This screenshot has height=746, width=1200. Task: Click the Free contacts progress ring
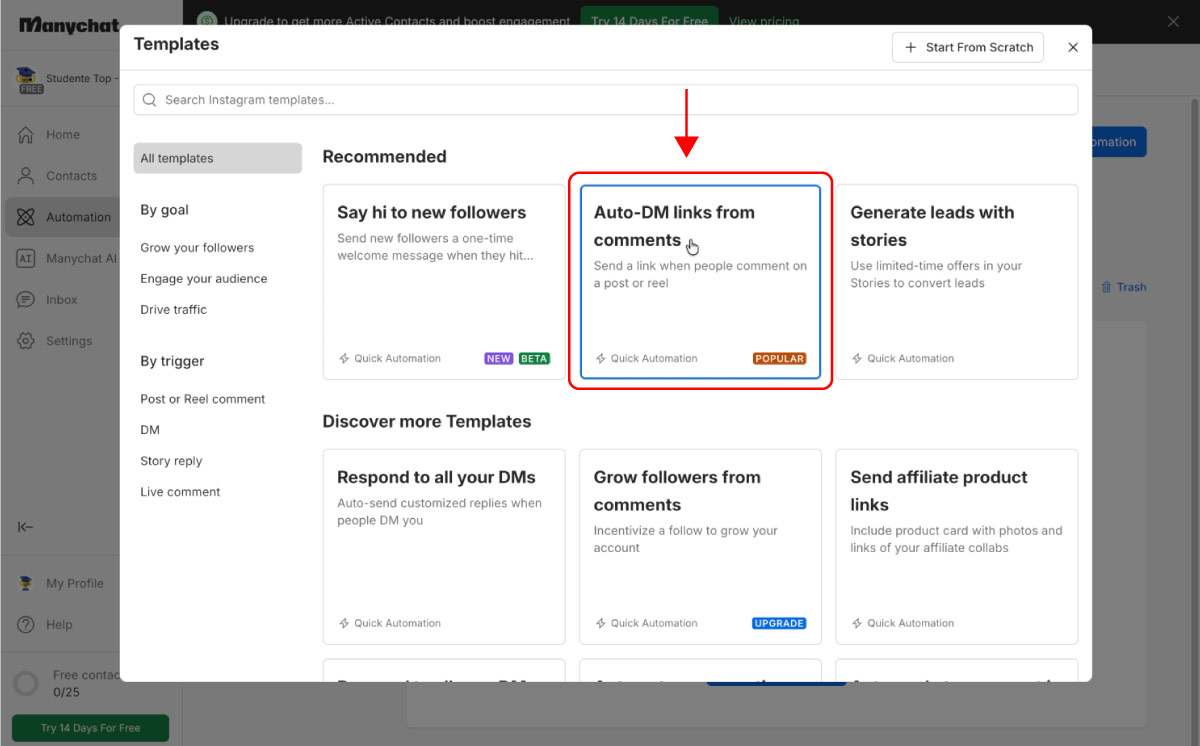pos(26,684)
